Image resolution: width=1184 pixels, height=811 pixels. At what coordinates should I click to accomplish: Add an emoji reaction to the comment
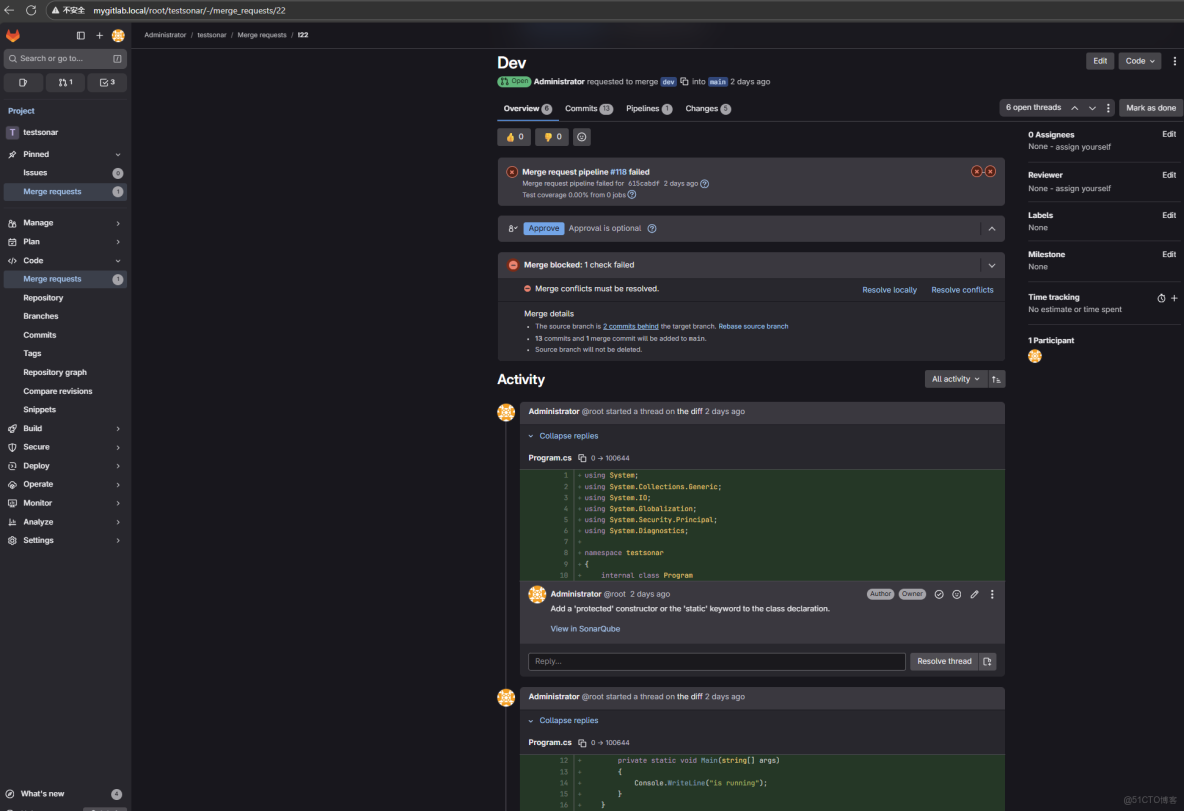[956, 594]
